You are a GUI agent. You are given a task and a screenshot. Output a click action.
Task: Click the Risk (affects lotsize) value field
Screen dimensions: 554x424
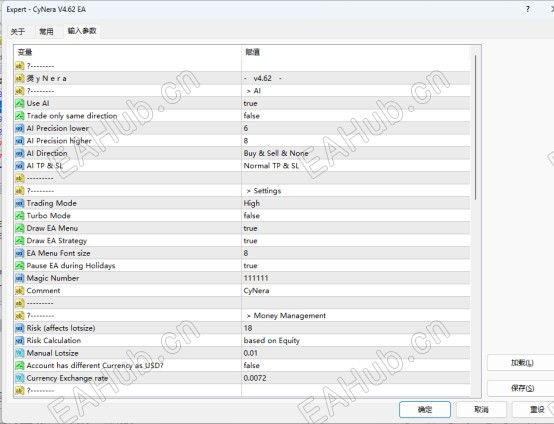(x=356, y=328)
